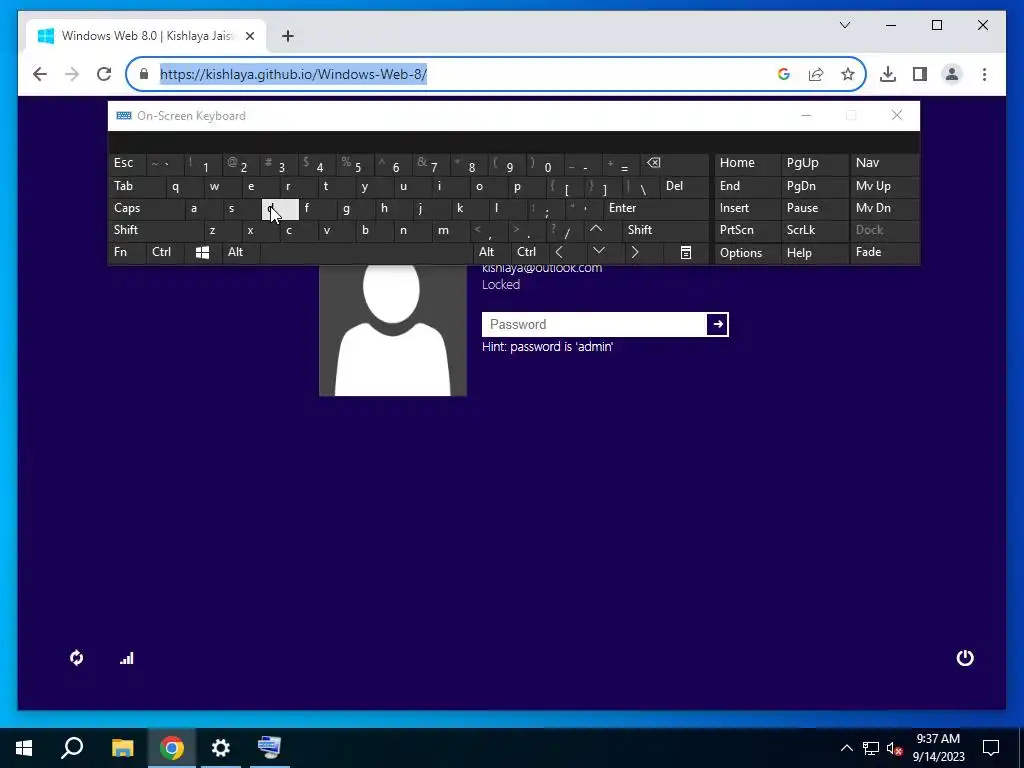1024x768 pixels.
Task: Open Windows Start menu
Action: 24,748
